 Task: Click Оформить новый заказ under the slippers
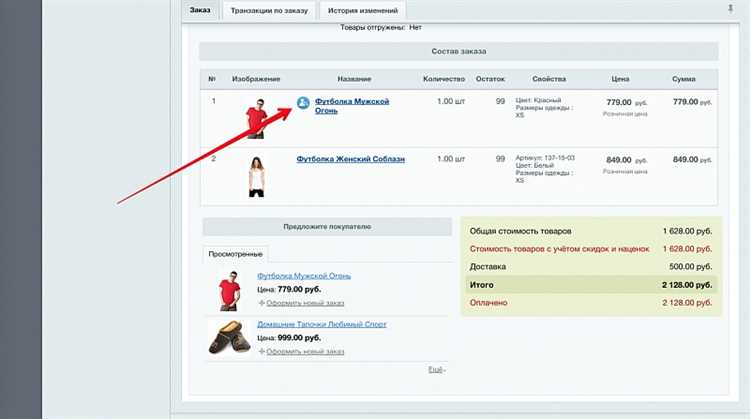305,351
